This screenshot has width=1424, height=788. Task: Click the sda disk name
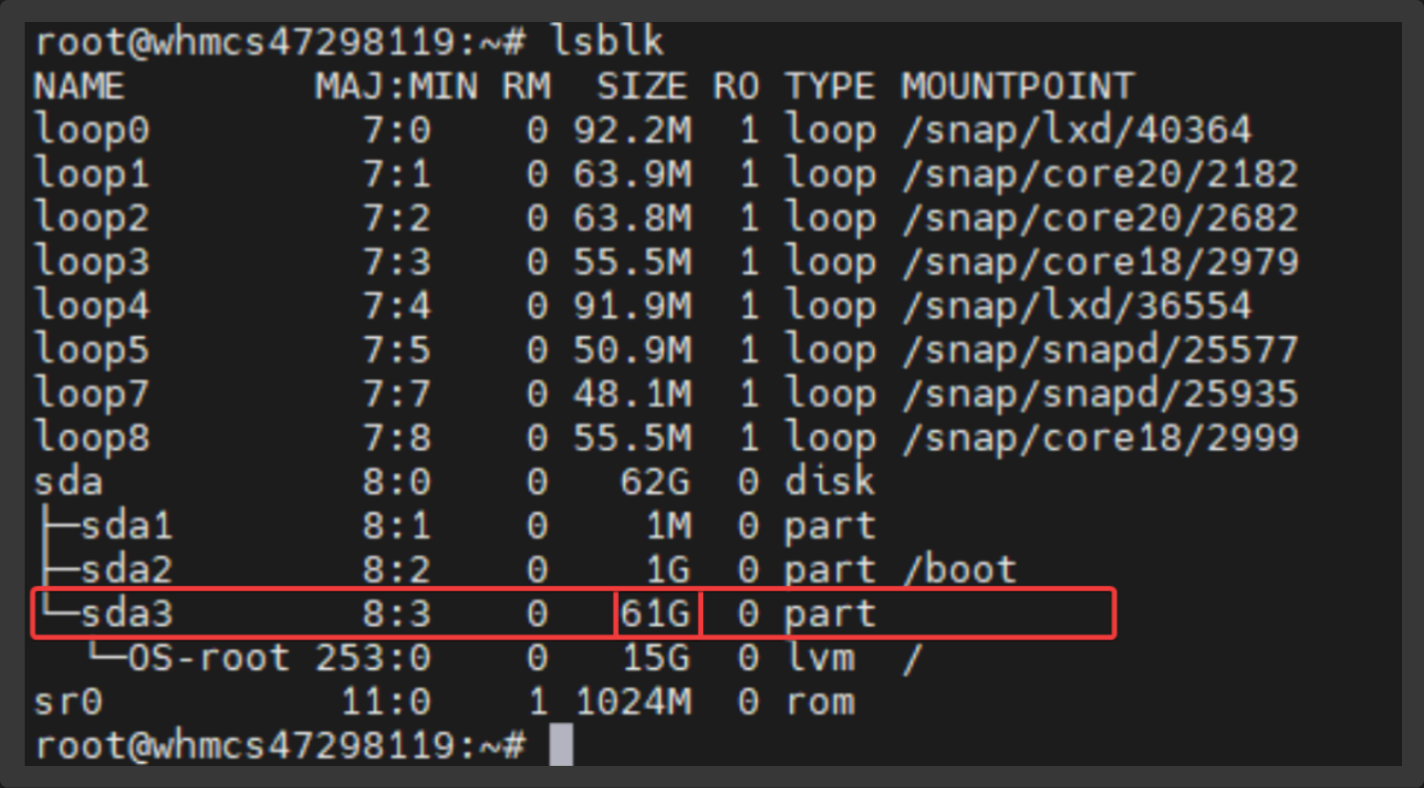(68, 482)
